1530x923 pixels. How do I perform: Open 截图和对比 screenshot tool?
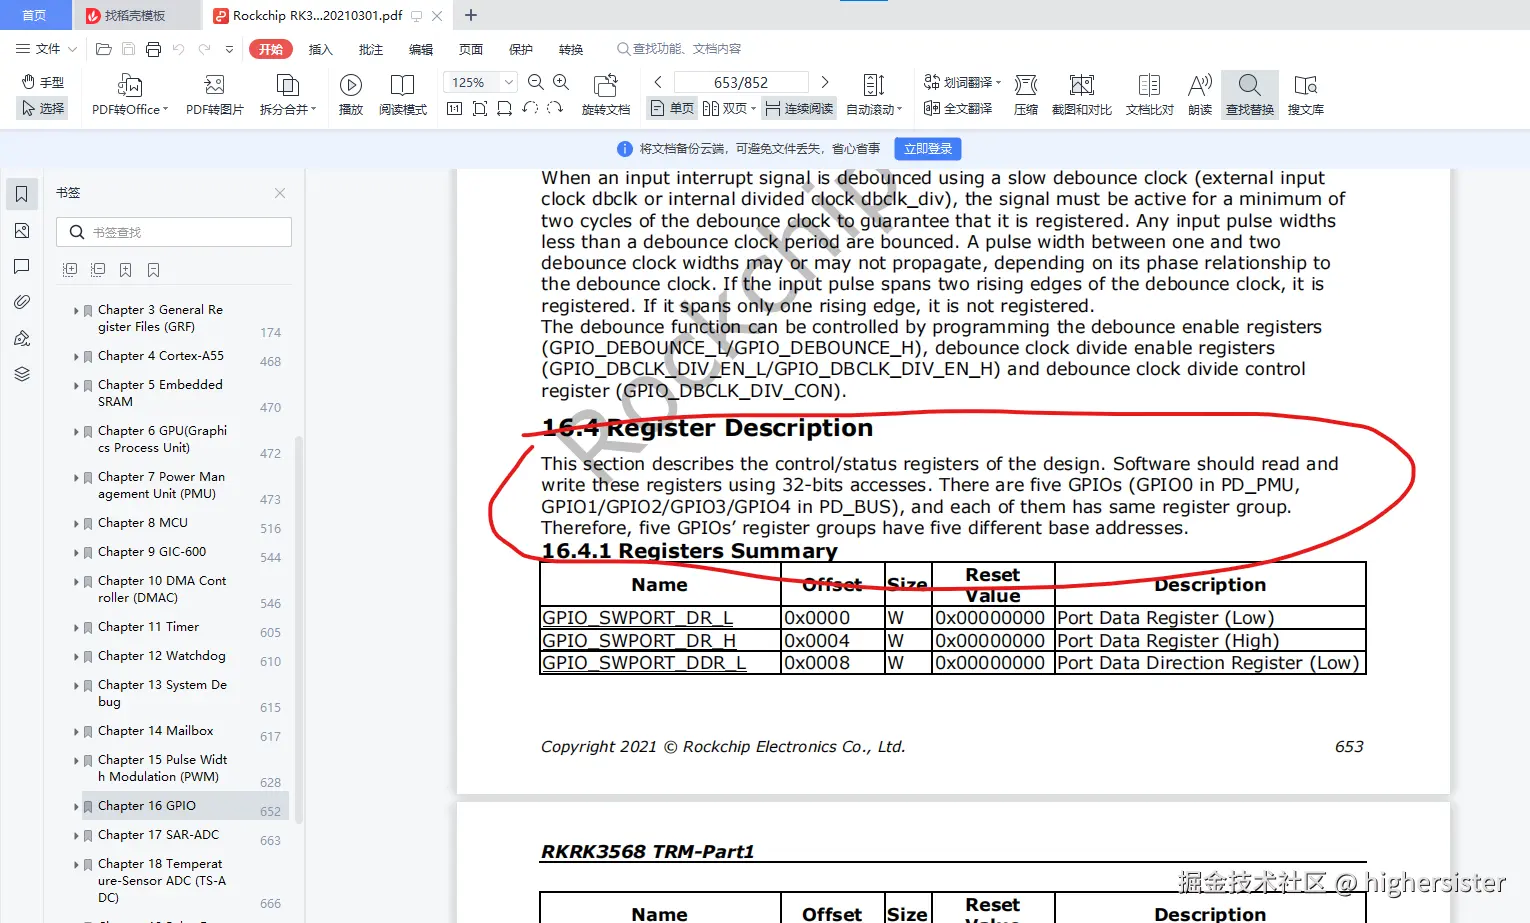1082,96
